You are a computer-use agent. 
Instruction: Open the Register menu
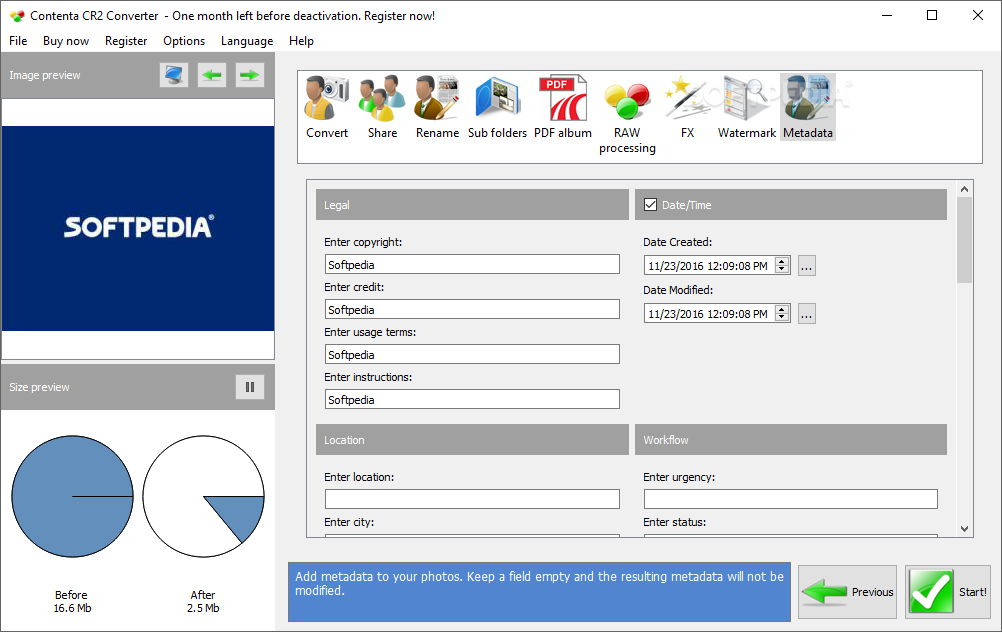pos(126,41)
